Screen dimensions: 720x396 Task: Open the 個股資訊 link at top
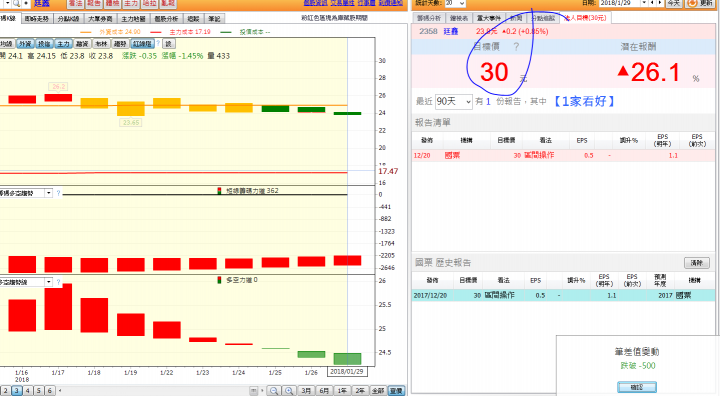coord(315,3)
